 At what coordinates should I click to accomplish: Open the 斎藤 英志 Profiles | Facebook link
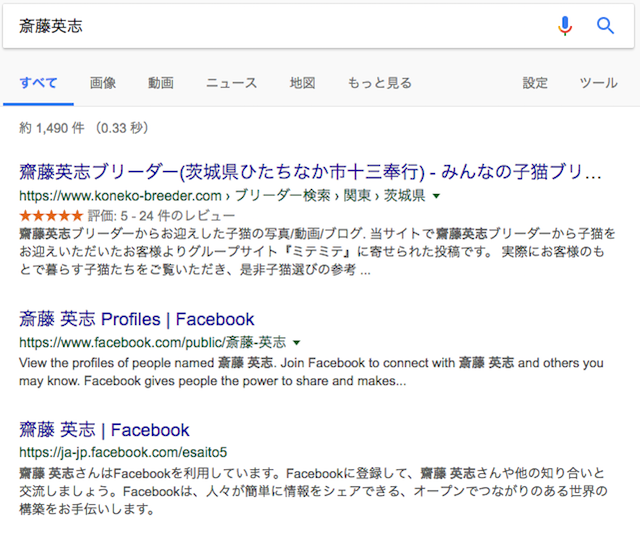[x=137, y=319]
